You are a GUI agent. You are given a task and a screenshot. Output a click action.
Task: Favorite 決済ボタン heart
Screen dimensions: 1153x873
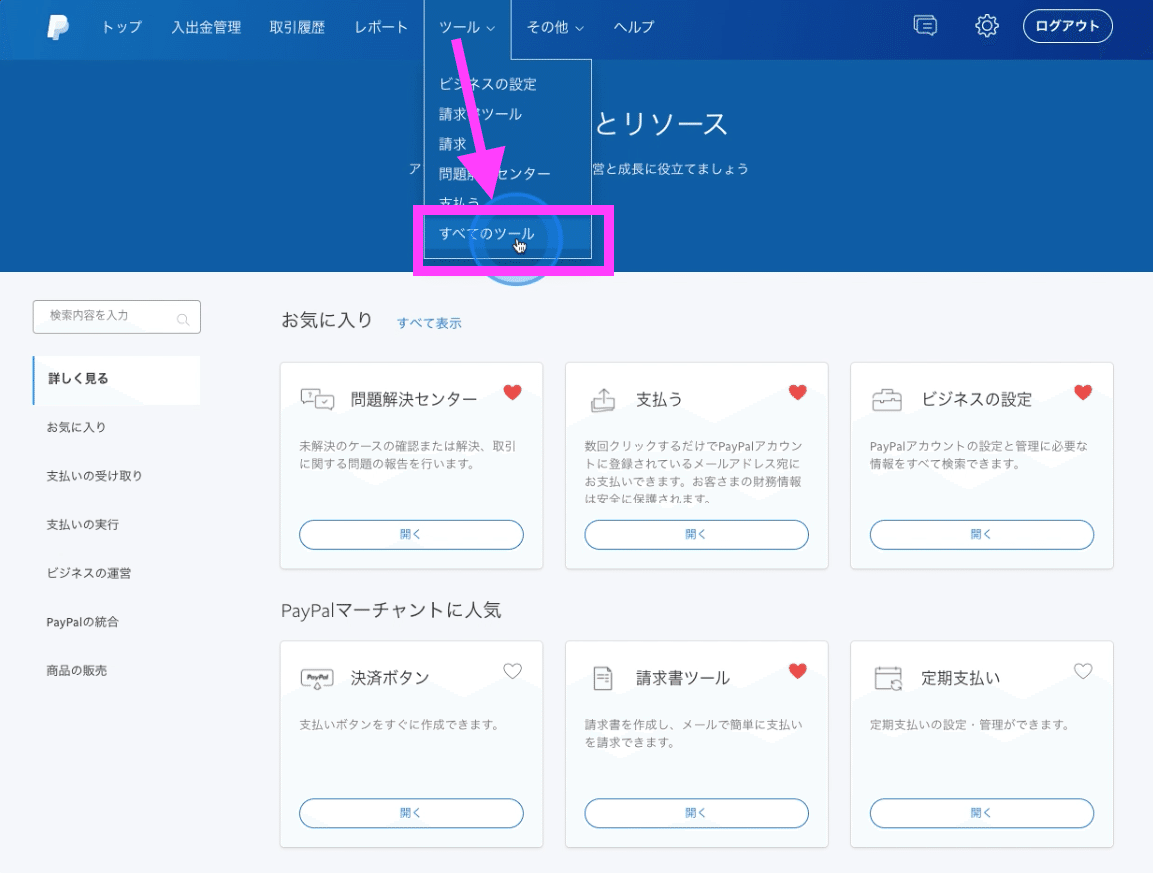[x=513, y=671]
